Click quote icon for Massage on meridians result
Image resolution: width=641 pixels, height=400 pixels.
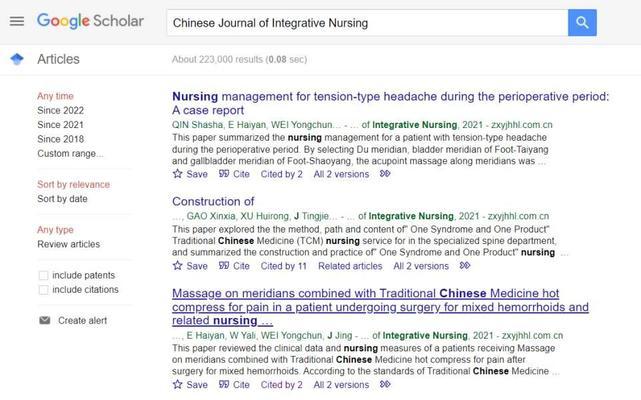pyautogui.click(x=224, y=384)
